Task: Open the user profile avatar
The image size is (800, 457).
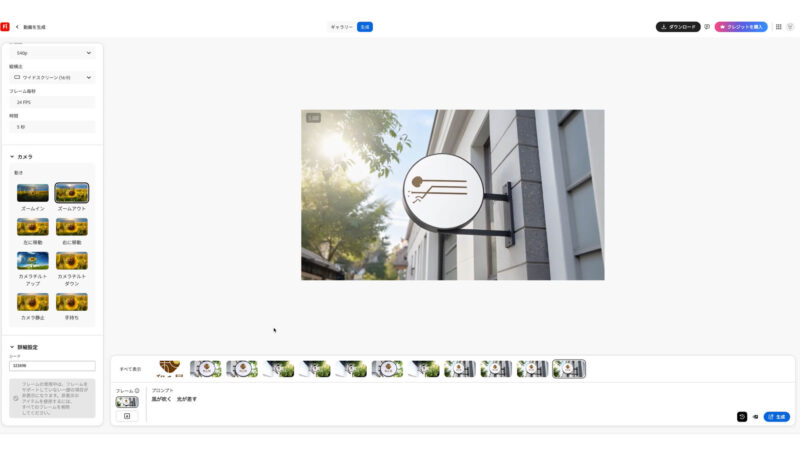Action: (790, 27)
